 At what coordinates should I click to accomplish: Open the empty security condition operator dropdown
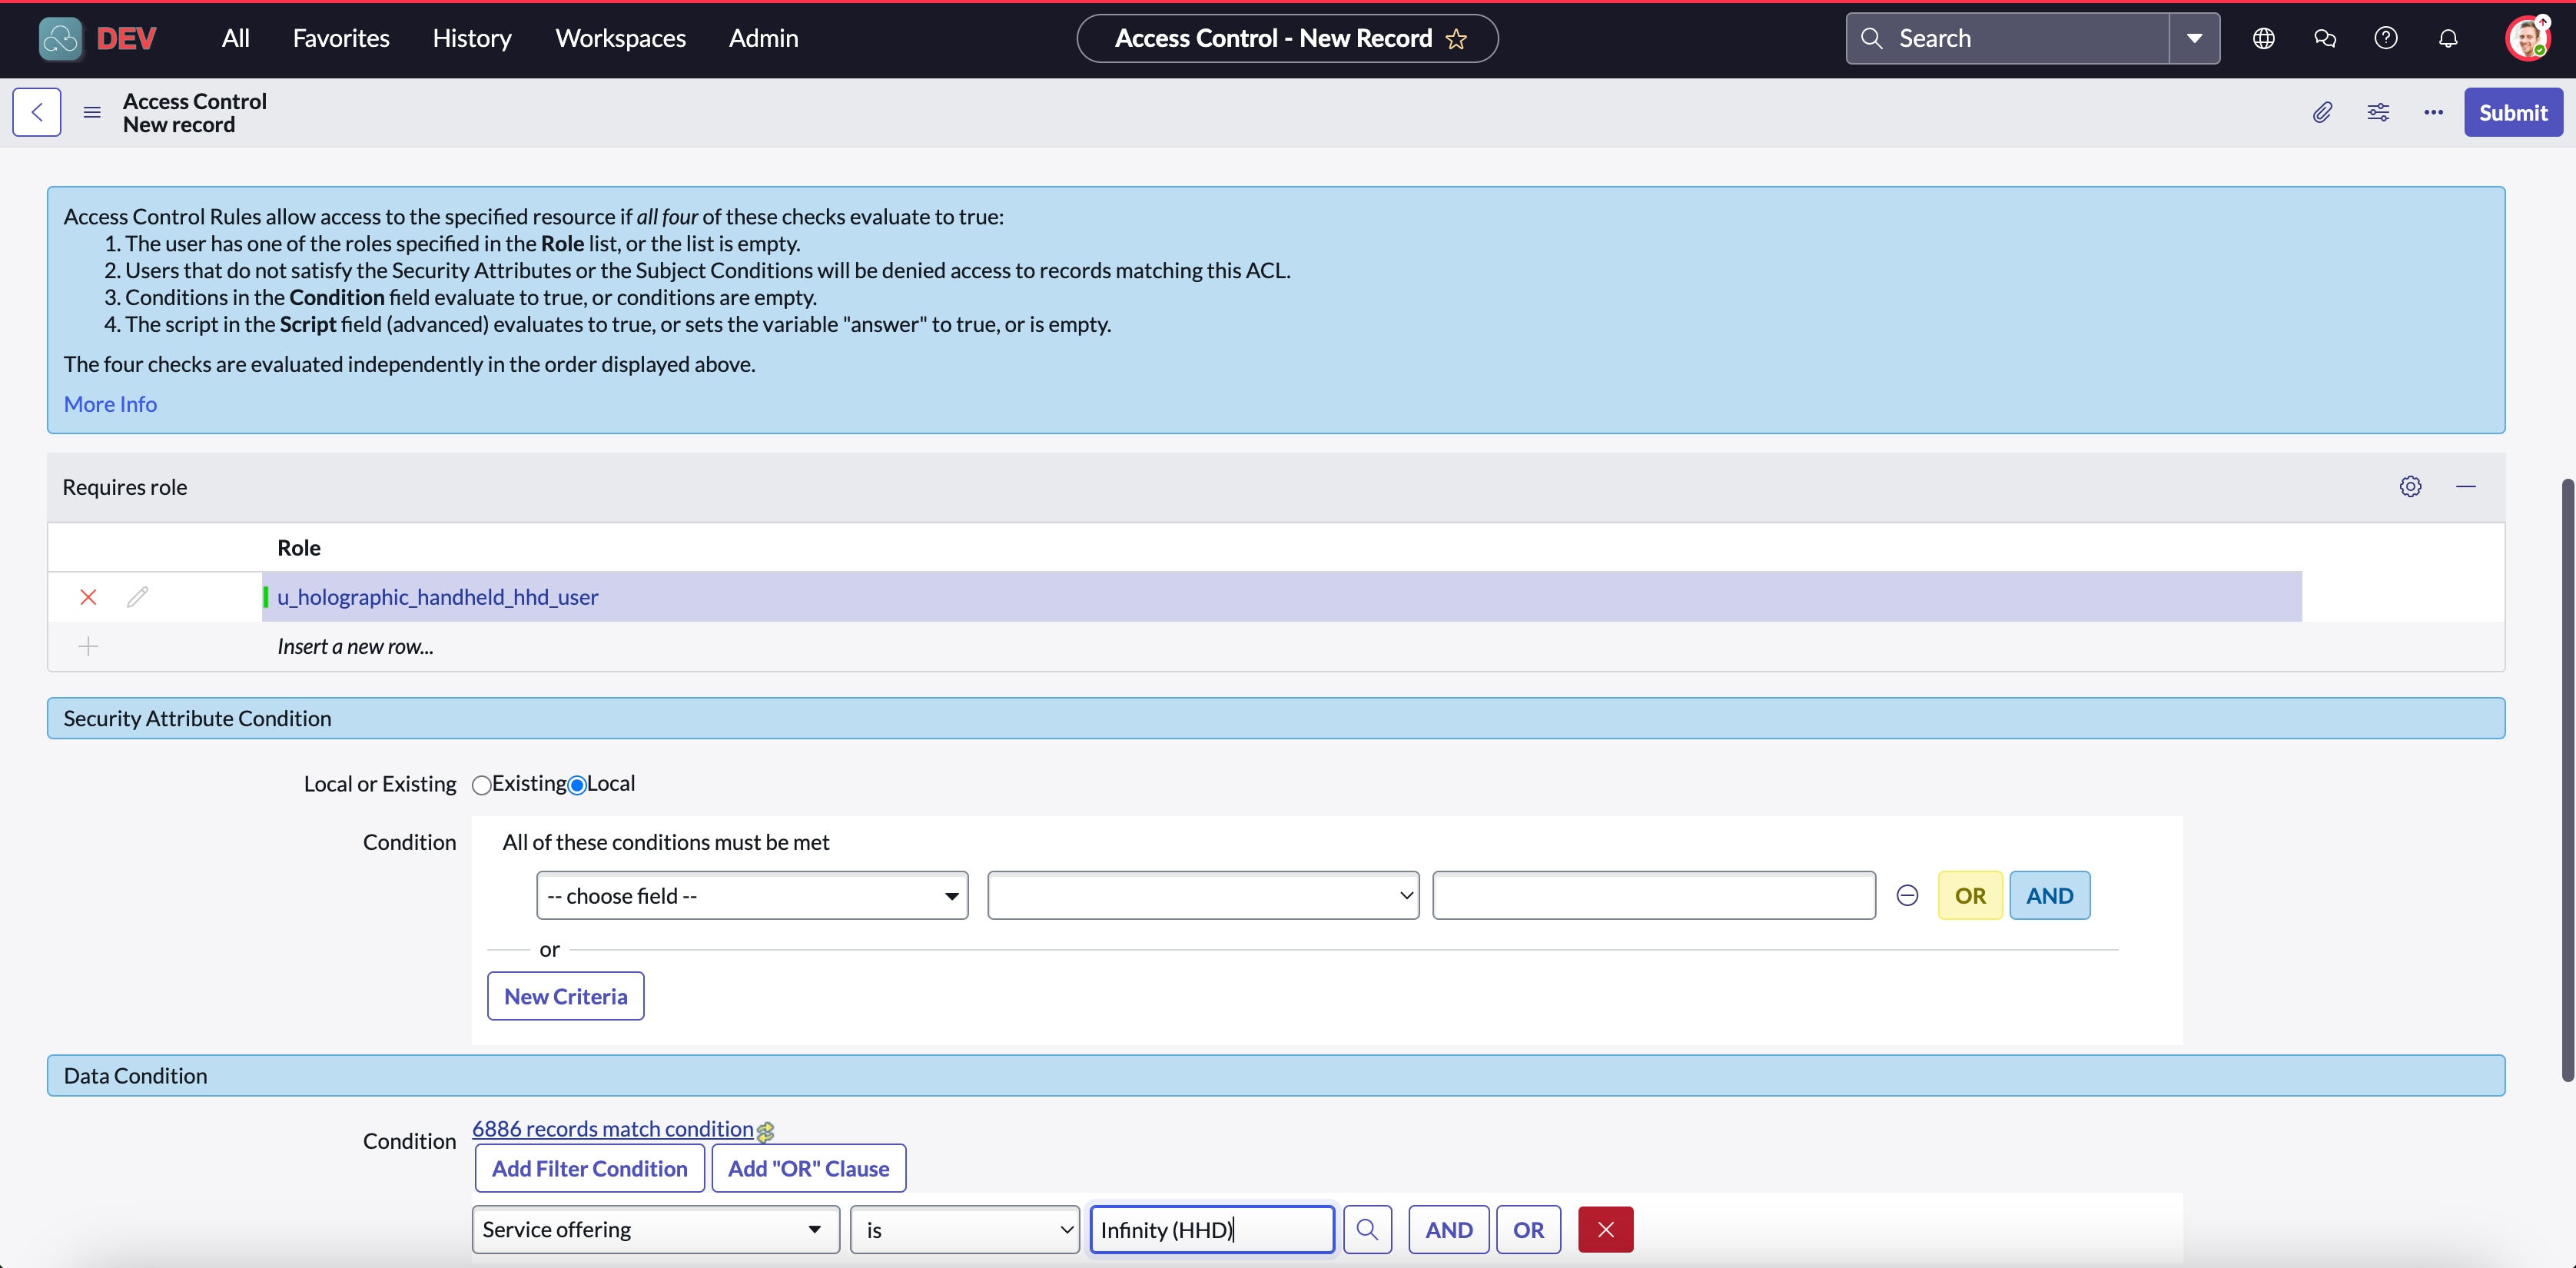coord(1203,895)
